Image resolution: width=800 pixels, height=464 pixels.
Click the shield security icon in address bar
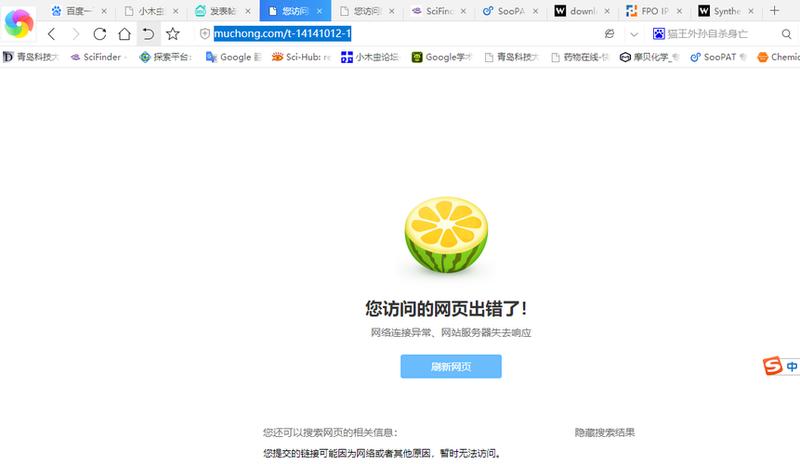(205, 34)
